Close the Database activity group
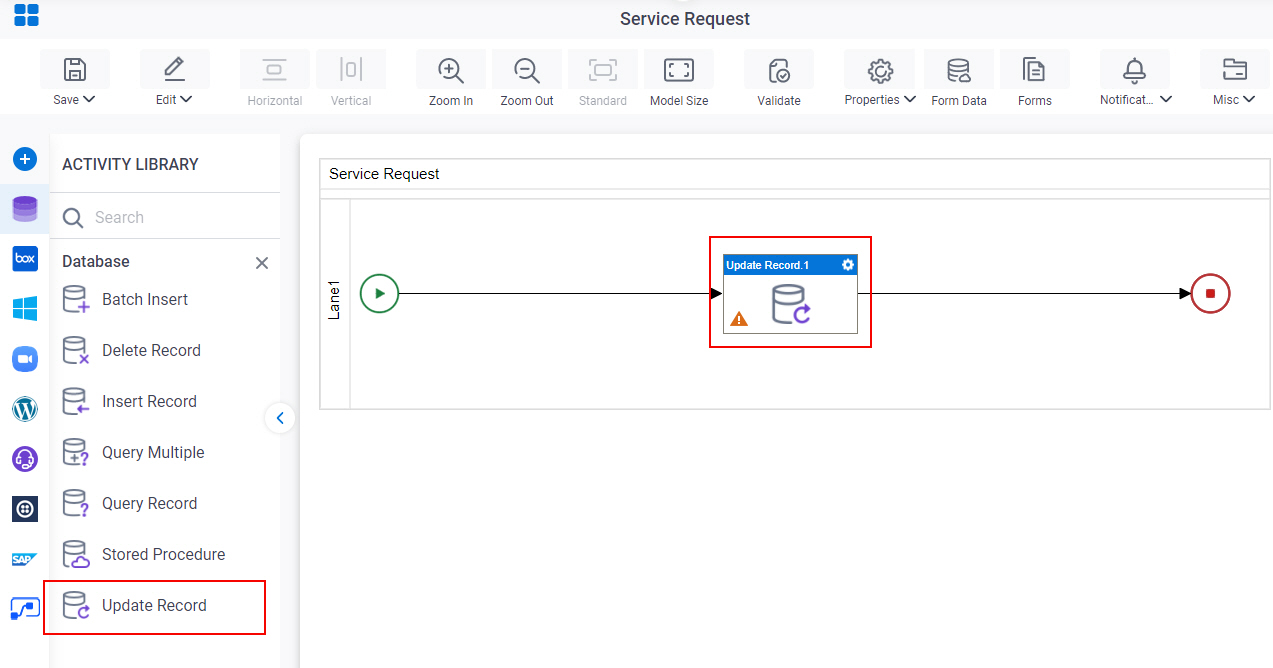This screenshot has width=1273, height=668. click(262, 263)
